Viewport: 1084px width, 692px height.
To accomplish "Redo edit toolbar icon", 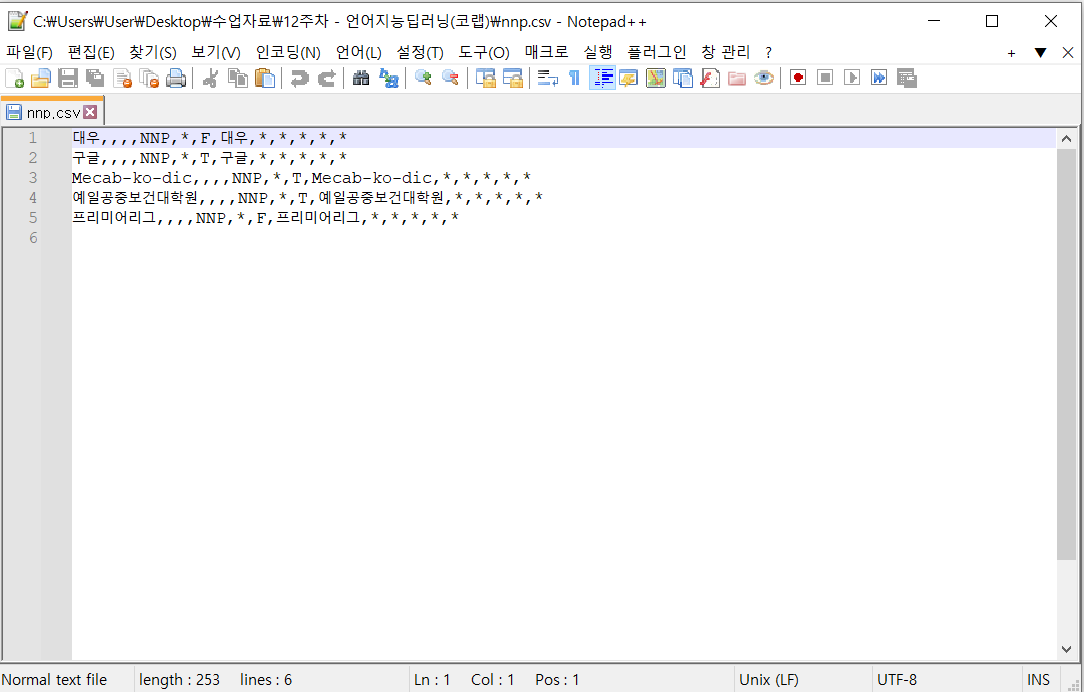I will [x=326, y=78].
